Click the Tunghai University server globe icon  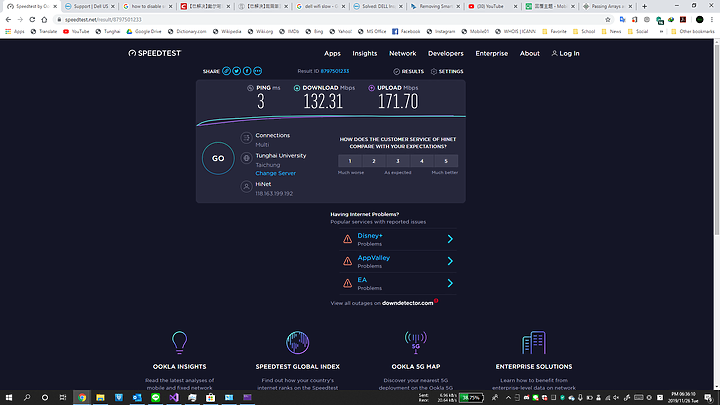click(246, 158)
